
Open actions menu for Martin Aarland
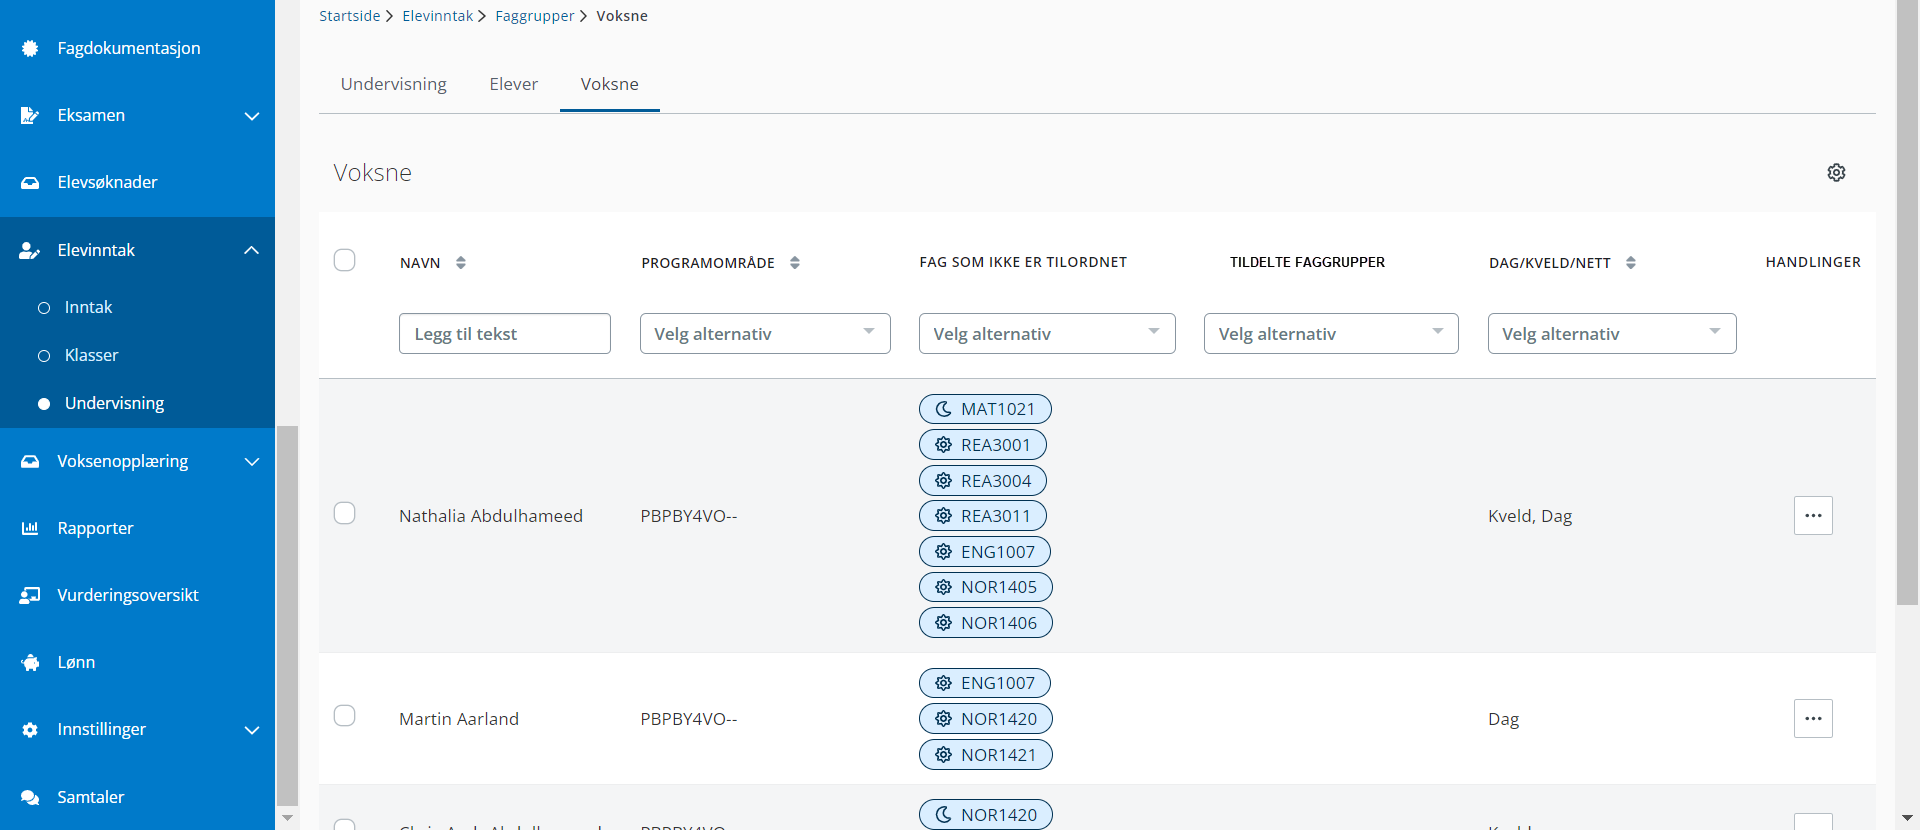(1813, 719)
